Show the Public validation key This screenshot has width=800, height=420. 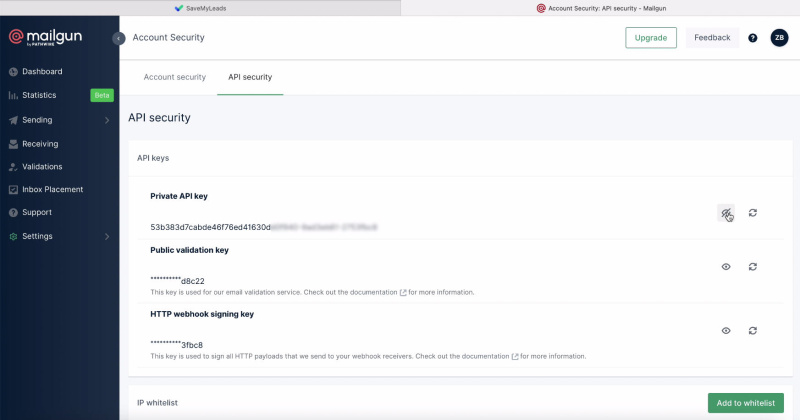click(x=726, y=267)
